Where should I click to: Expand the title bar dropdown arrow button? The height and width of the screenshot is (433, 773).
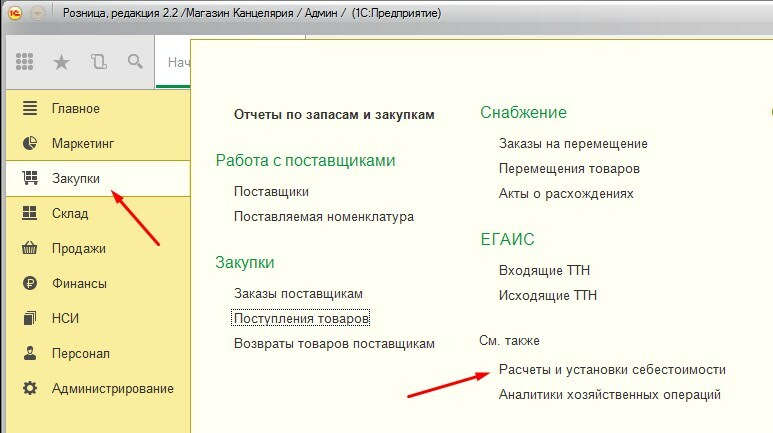[37, 13]
